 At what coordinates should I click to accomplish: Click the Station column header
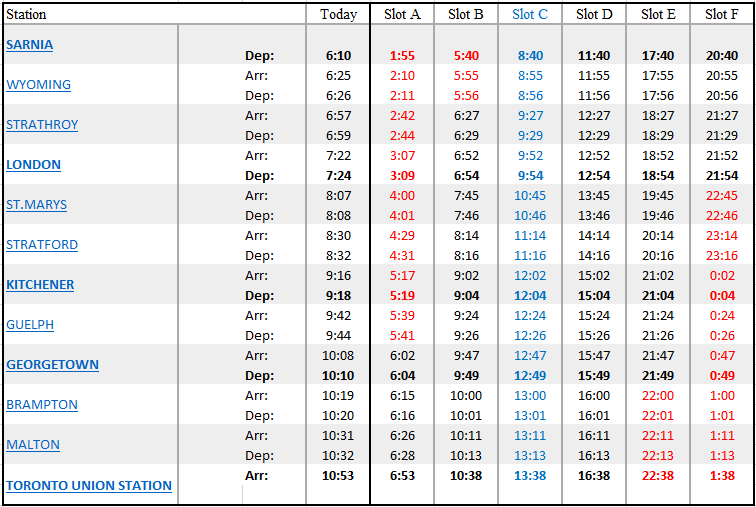27,14
